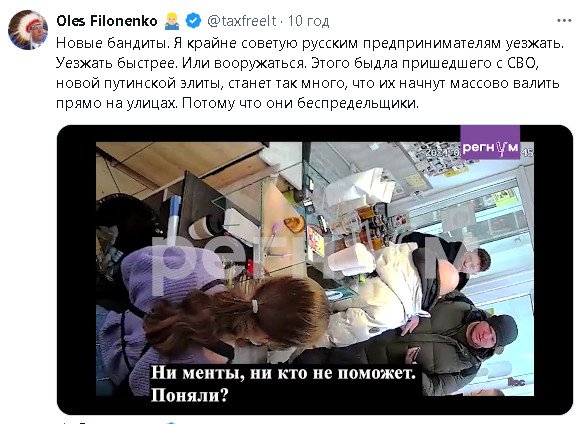Click the tweet line starting "Новые бандиты"
This screenshot has width=582, height=424.
pyautogui.click(x=310, y=43)
